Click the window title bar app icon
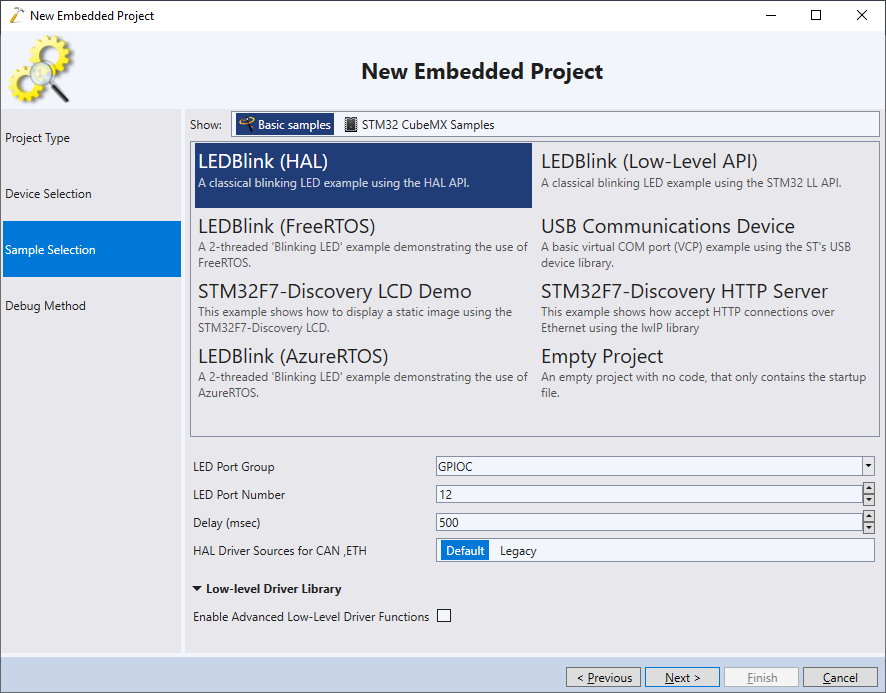 [x=17, y=15]
